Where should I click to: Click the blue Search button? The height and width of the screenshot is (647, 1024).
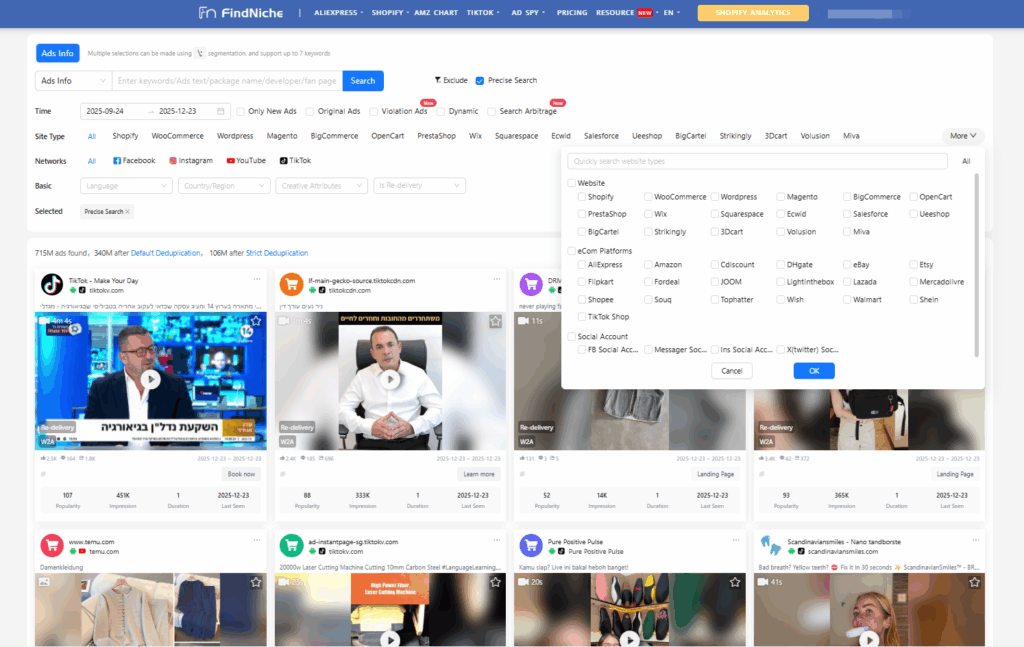[362, 80]
